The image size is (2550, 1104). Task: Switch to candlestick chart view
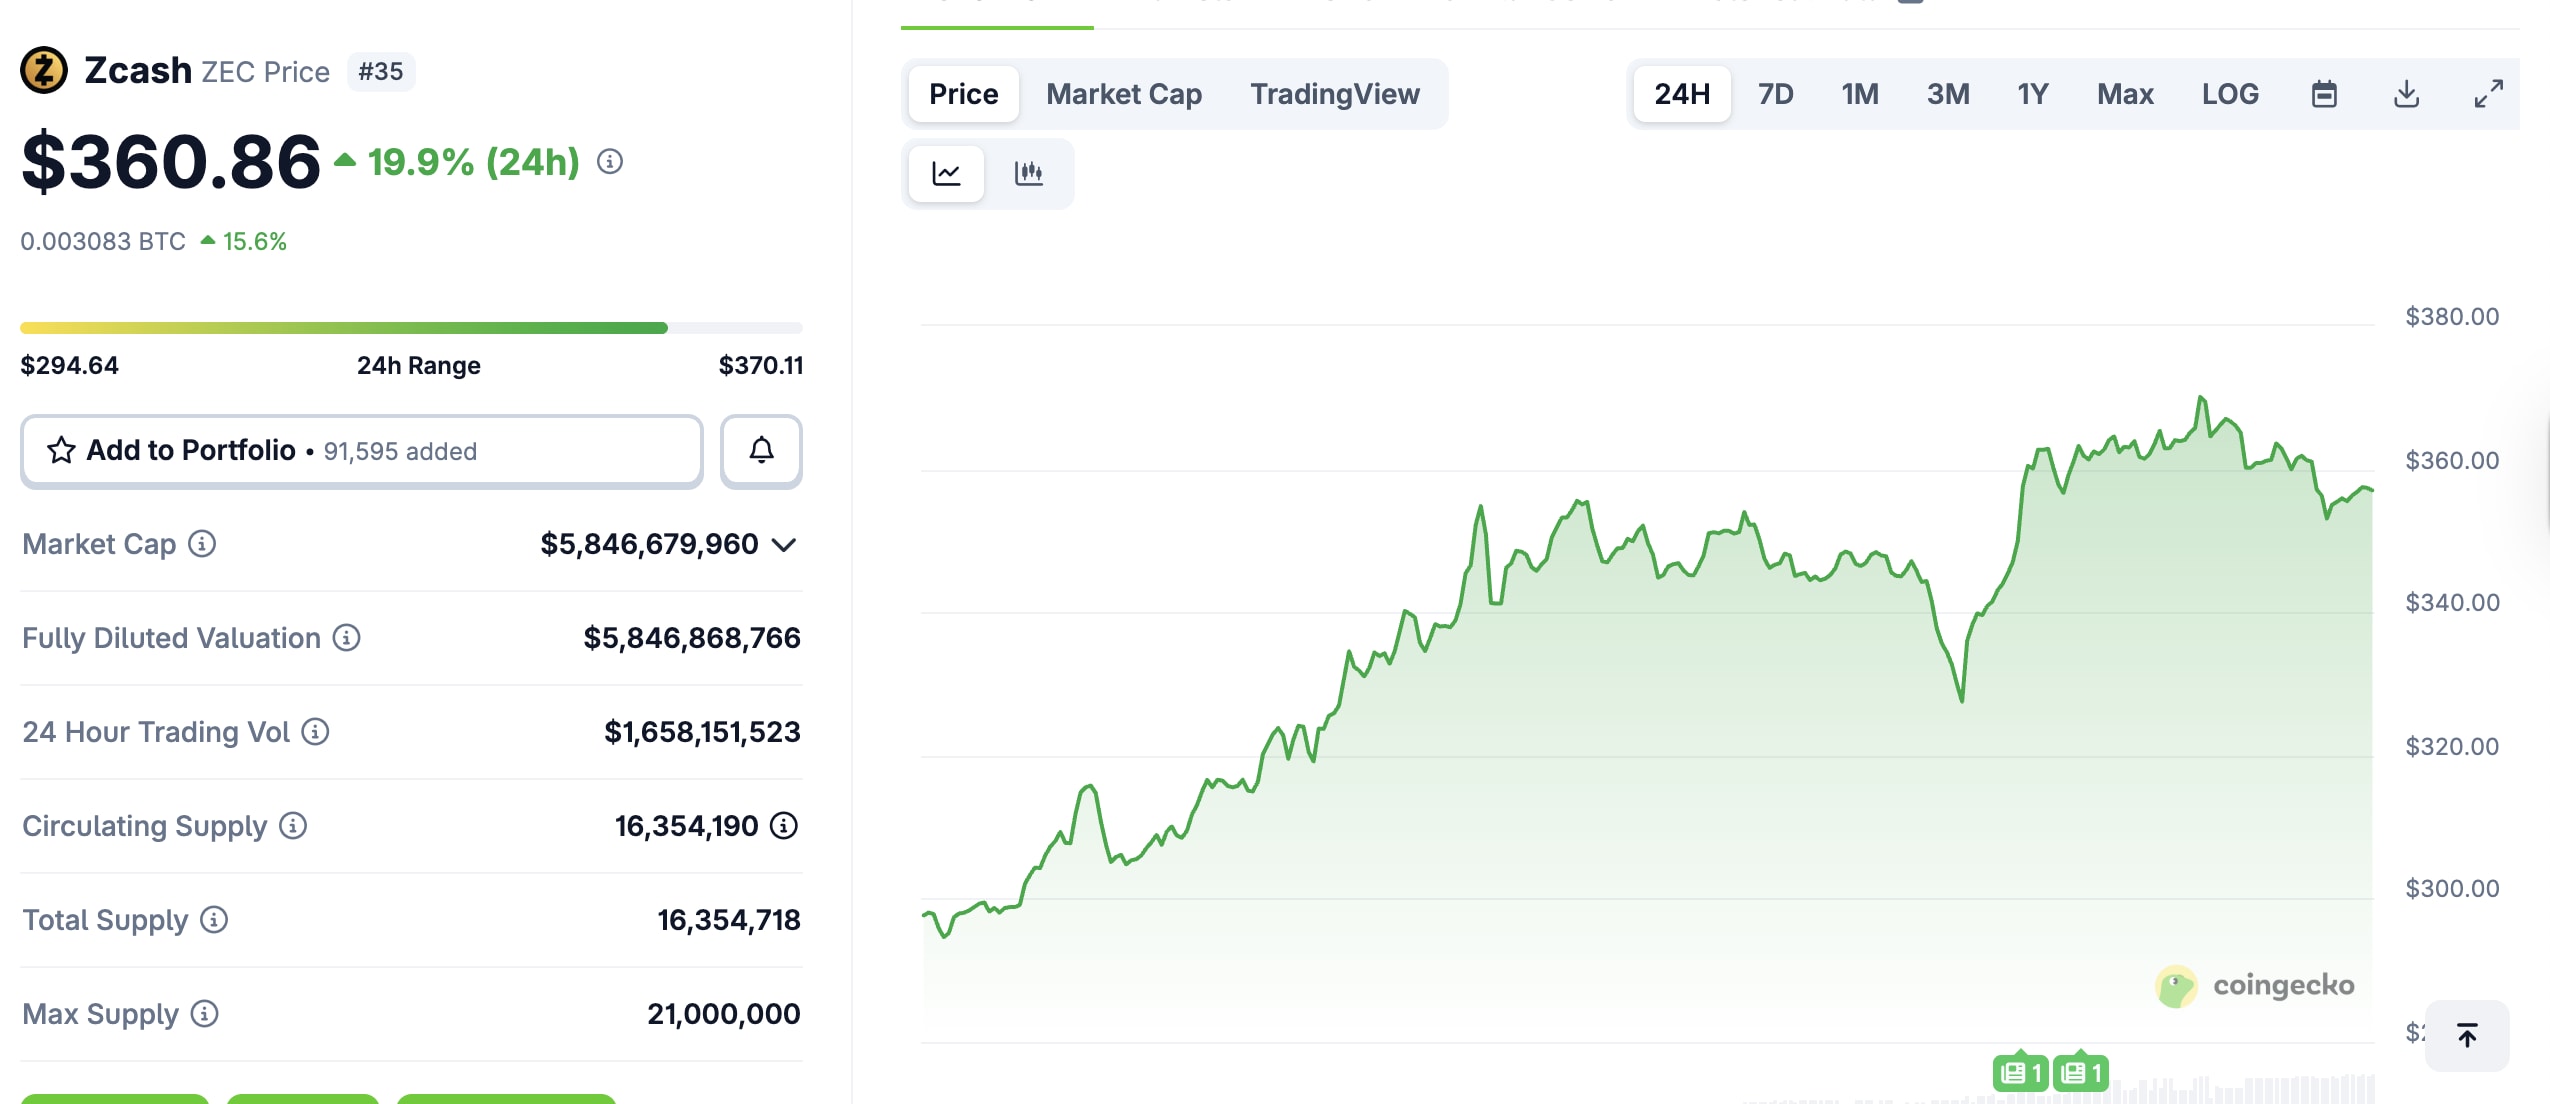(1028, 173)
